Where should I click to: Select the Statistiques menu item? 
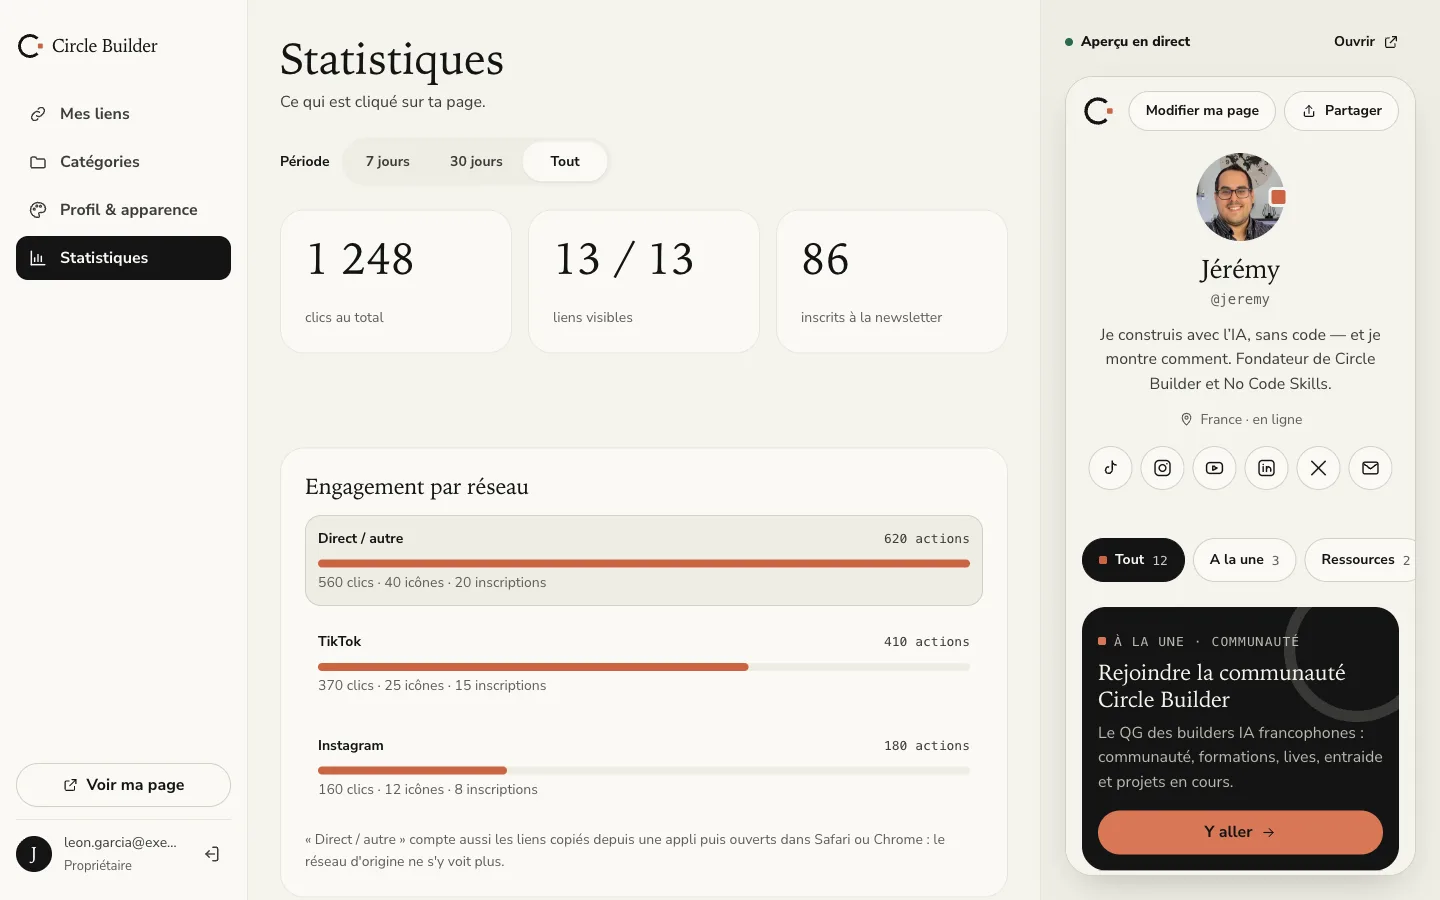pos(123,258)
